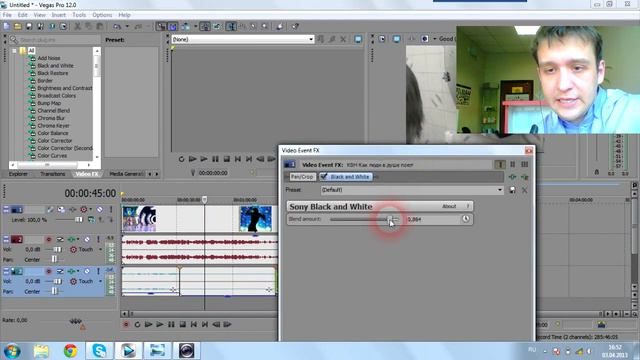The height and width of the screenshot is (360, 640).
Task: Click Remove Selected Plug-In icon in Video Event FX
Action: (x=524, y=177)
